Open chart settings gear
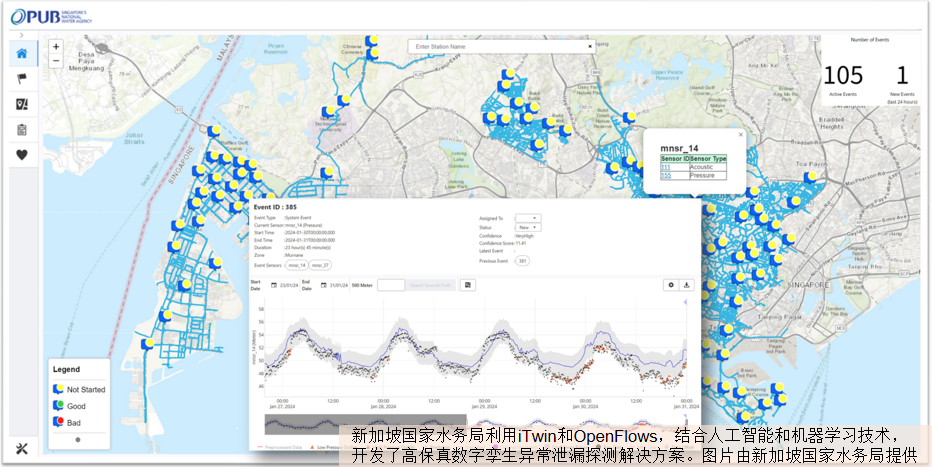This screenshot has width=932, height=467. 671,285
